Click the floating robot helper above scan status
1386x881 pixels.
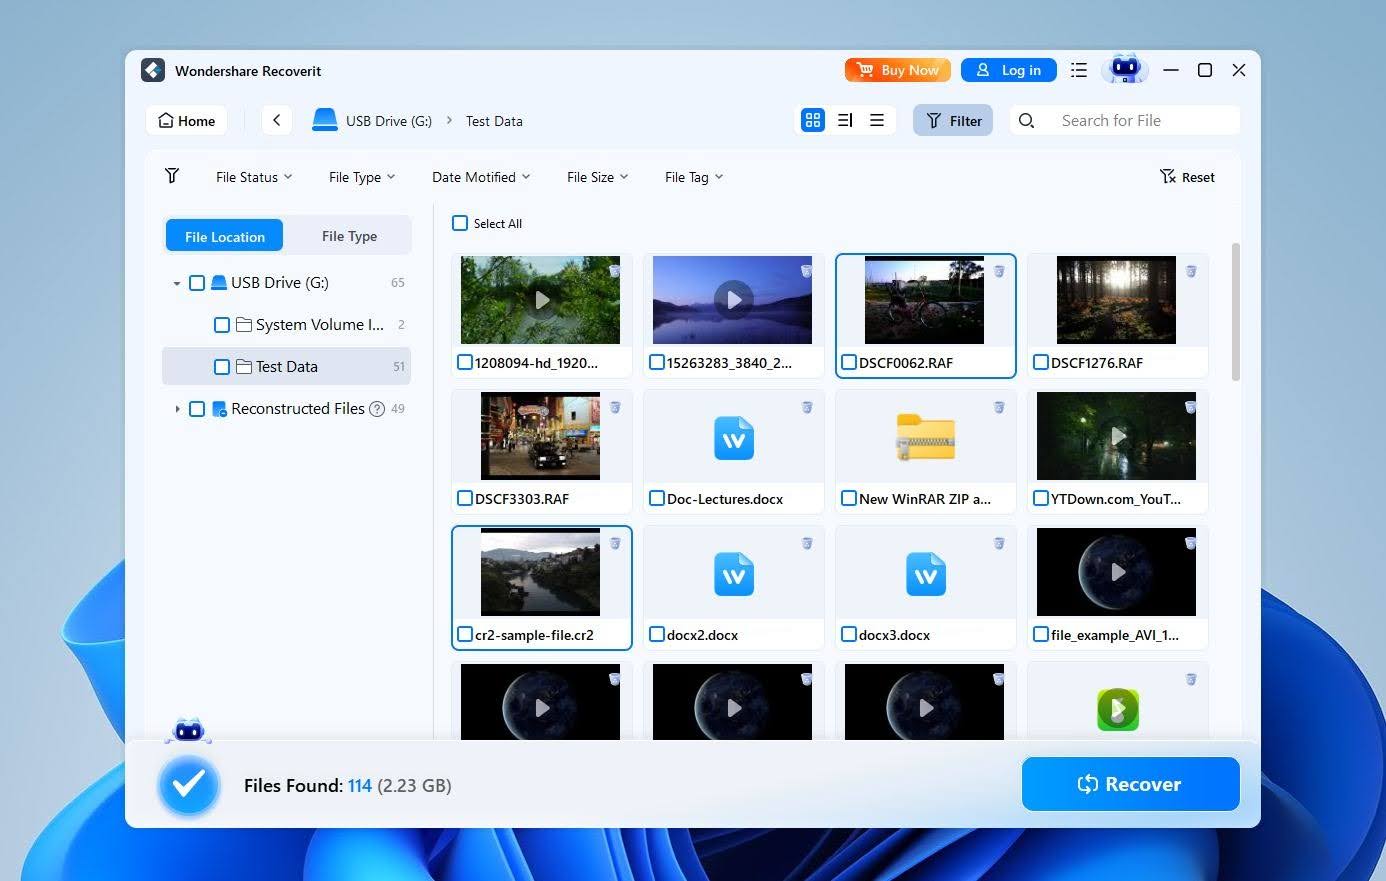pos(188,731)
